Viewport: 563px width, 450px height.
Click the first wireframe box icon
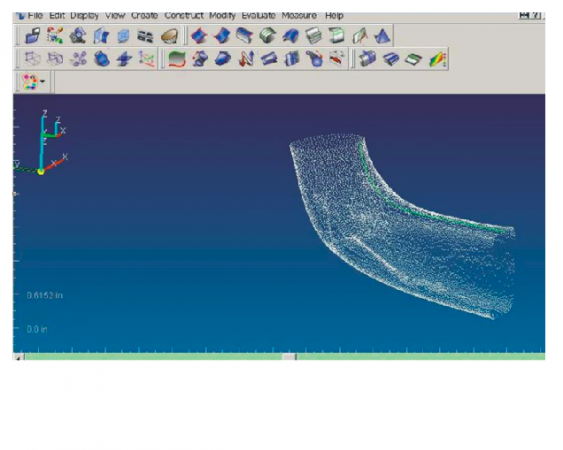point(32,59)
